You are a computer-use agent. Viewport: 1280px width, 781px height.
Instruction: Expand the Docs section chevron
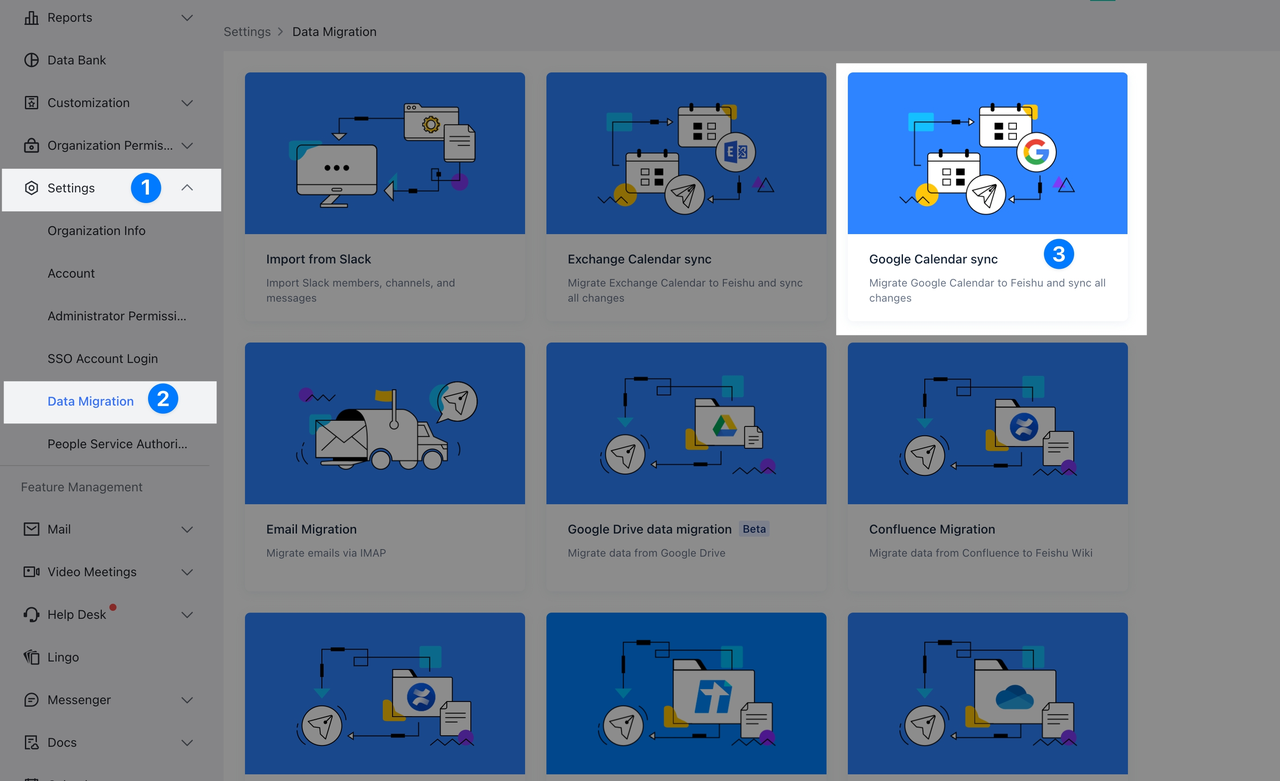pos(187,743)
